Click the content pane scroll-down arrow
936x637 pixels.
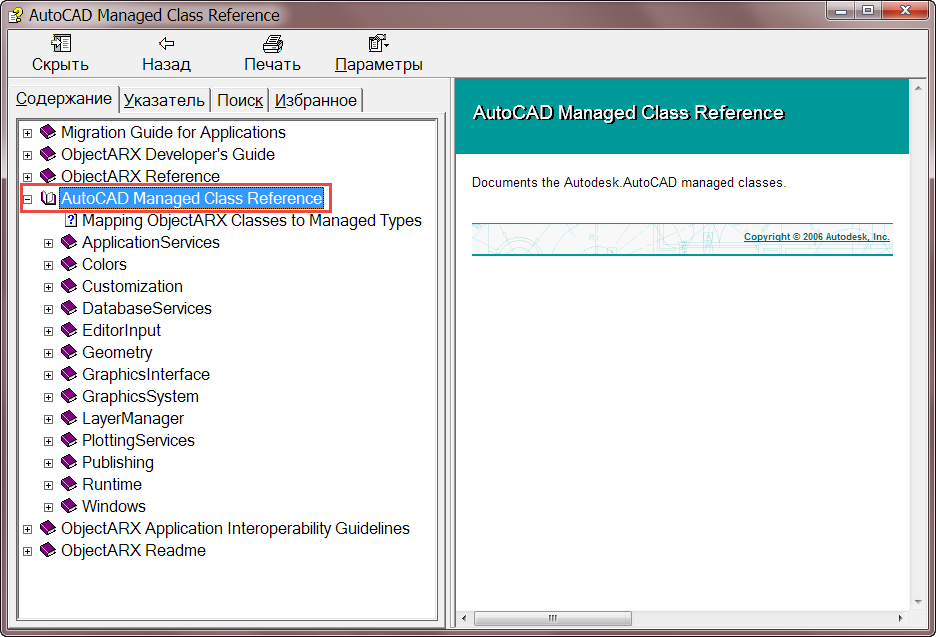pyautogui.click(x=918, y=602)
